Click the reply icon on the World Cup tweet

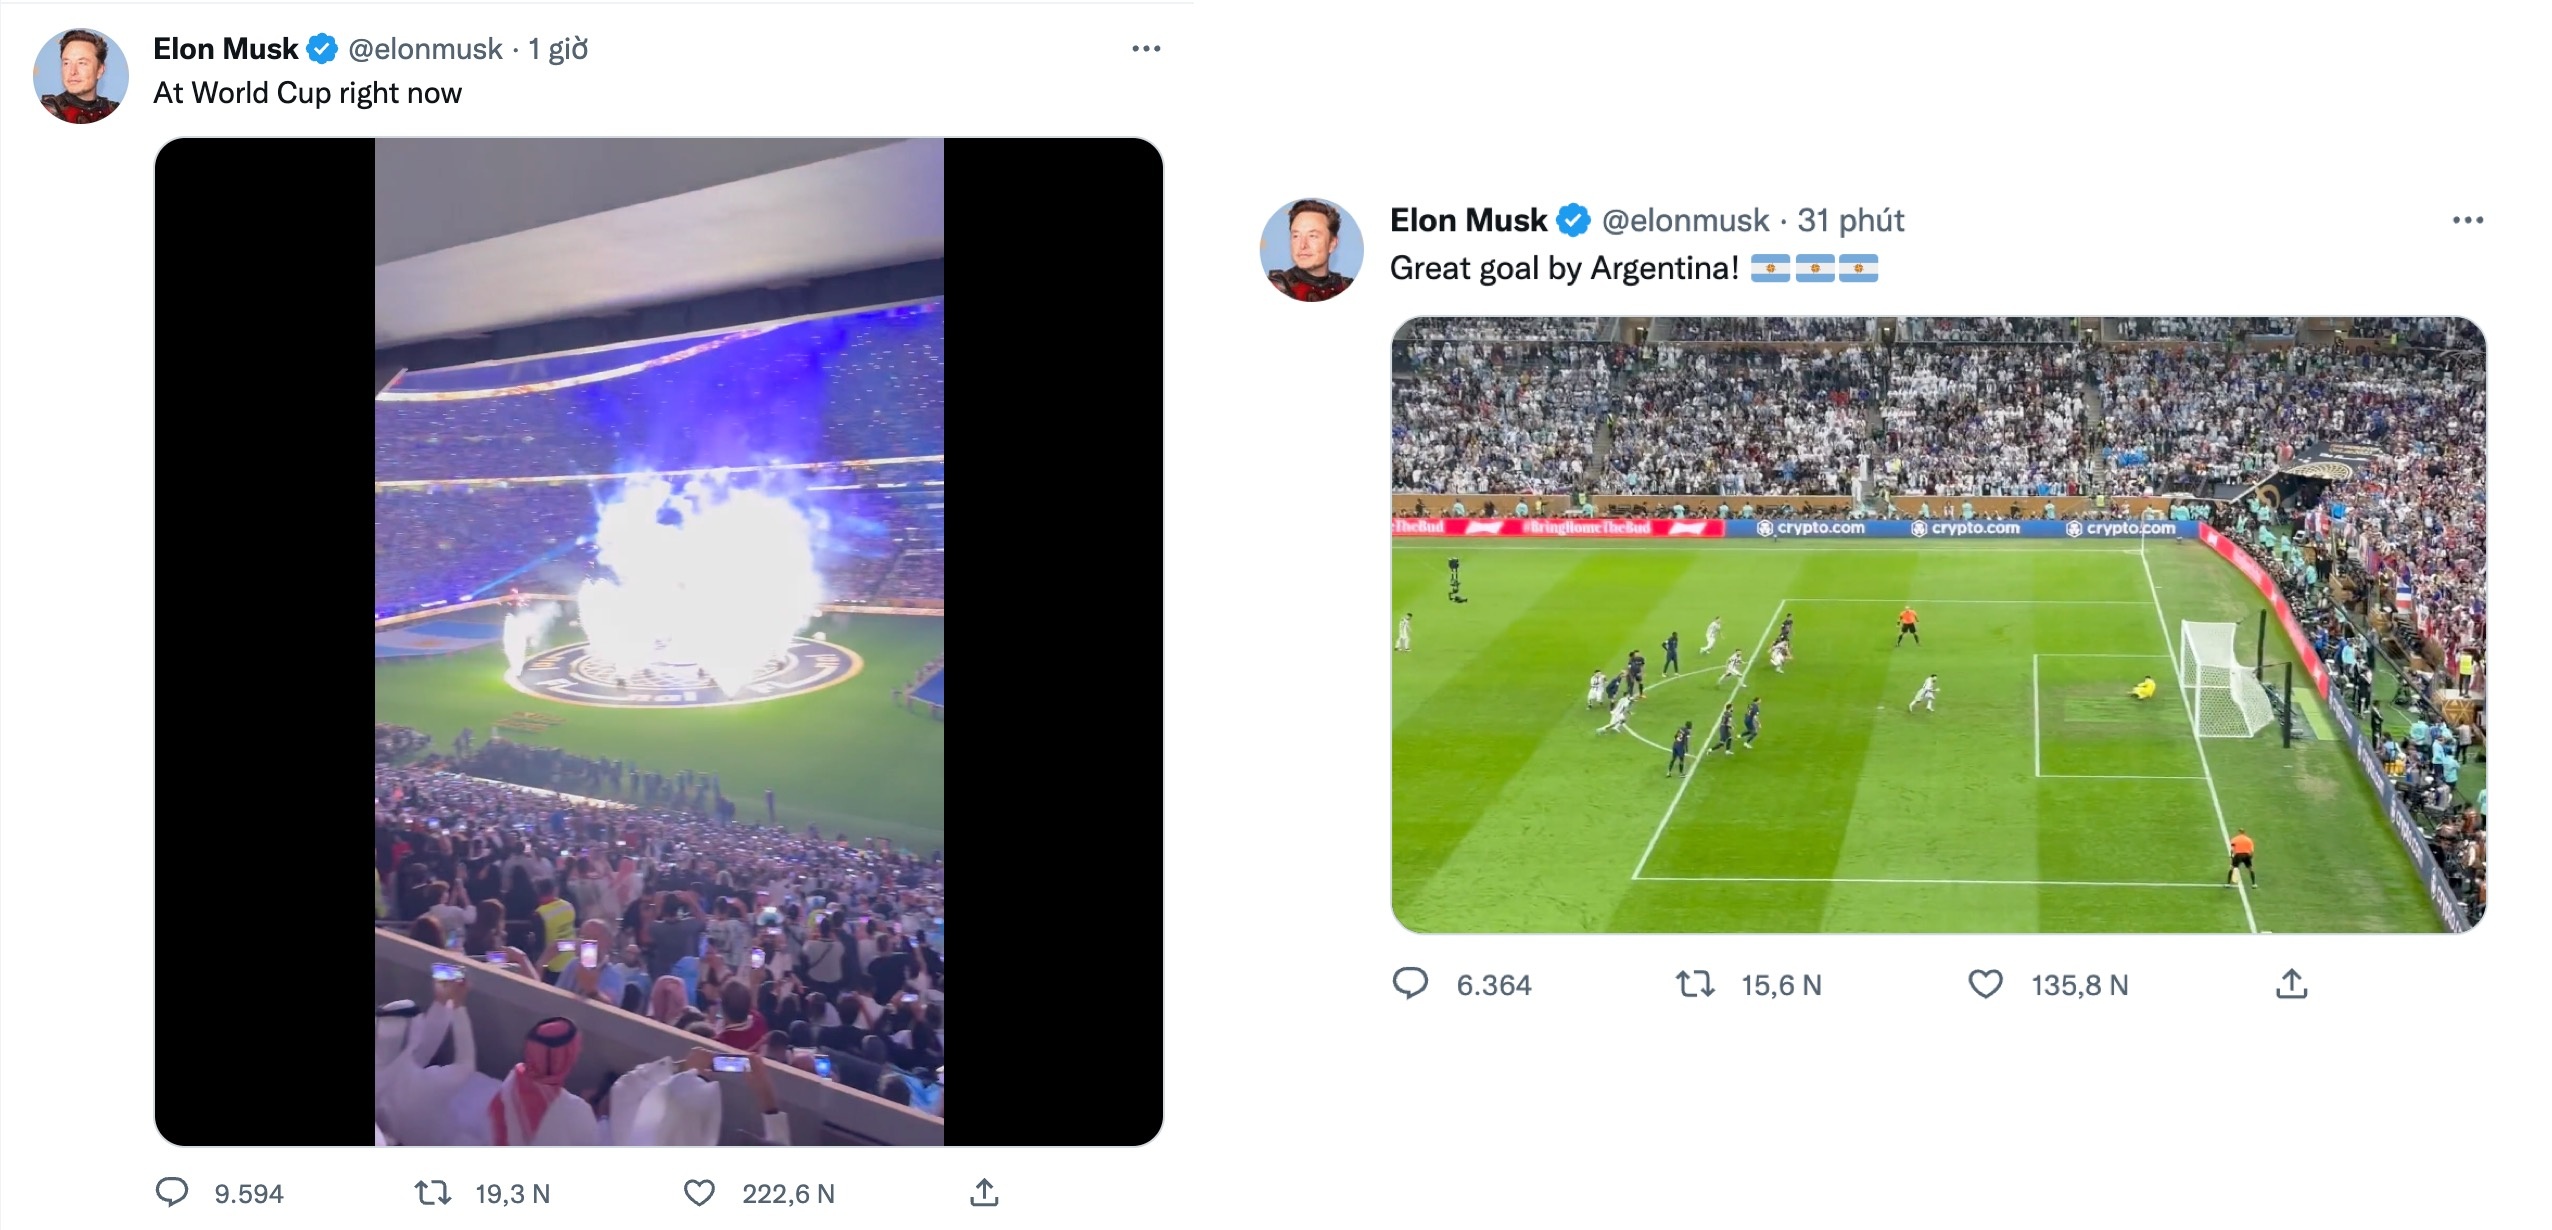[x=174, y=1192]
